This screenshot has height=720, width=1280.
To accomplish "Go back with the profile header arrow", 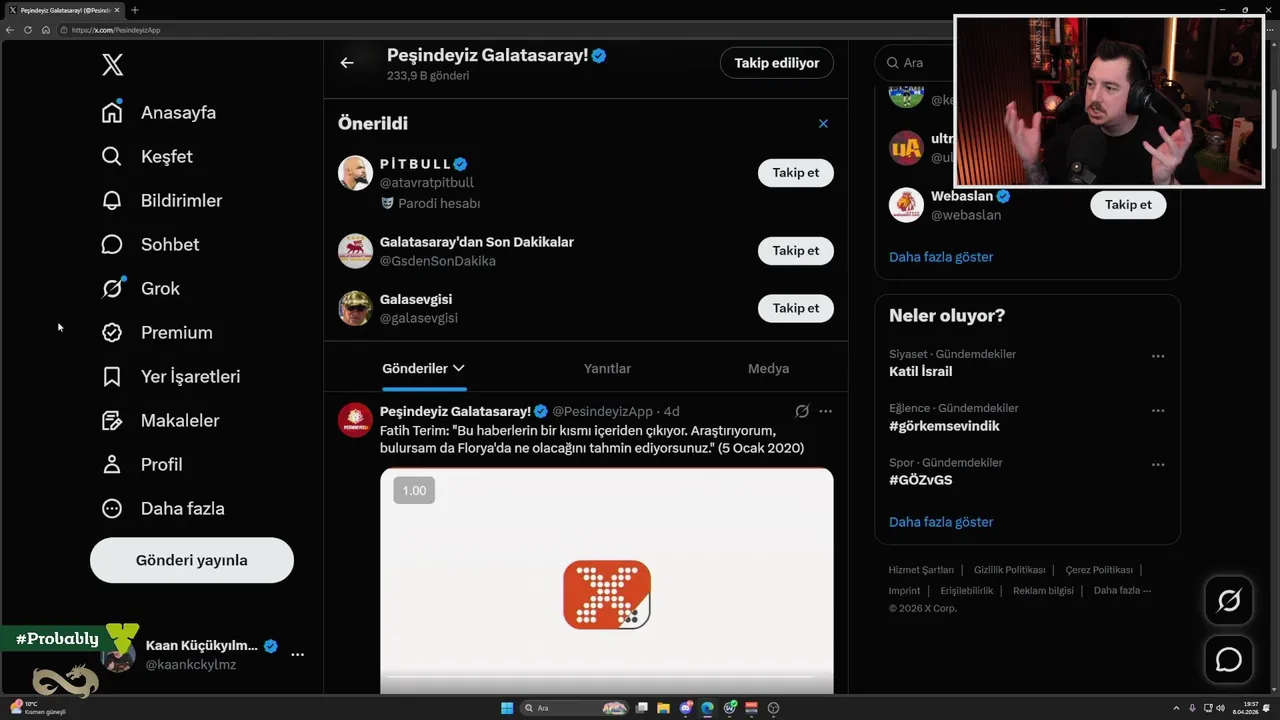I will (347, 62).
